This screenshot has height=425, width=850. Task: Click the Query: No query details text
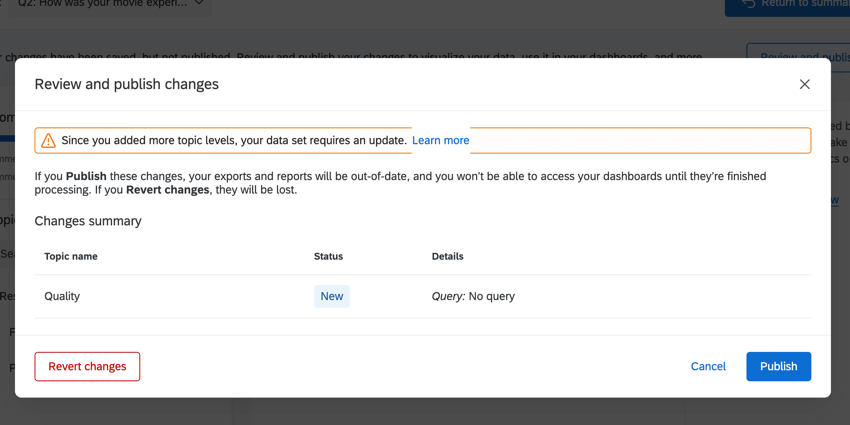(x=473, y=296)
